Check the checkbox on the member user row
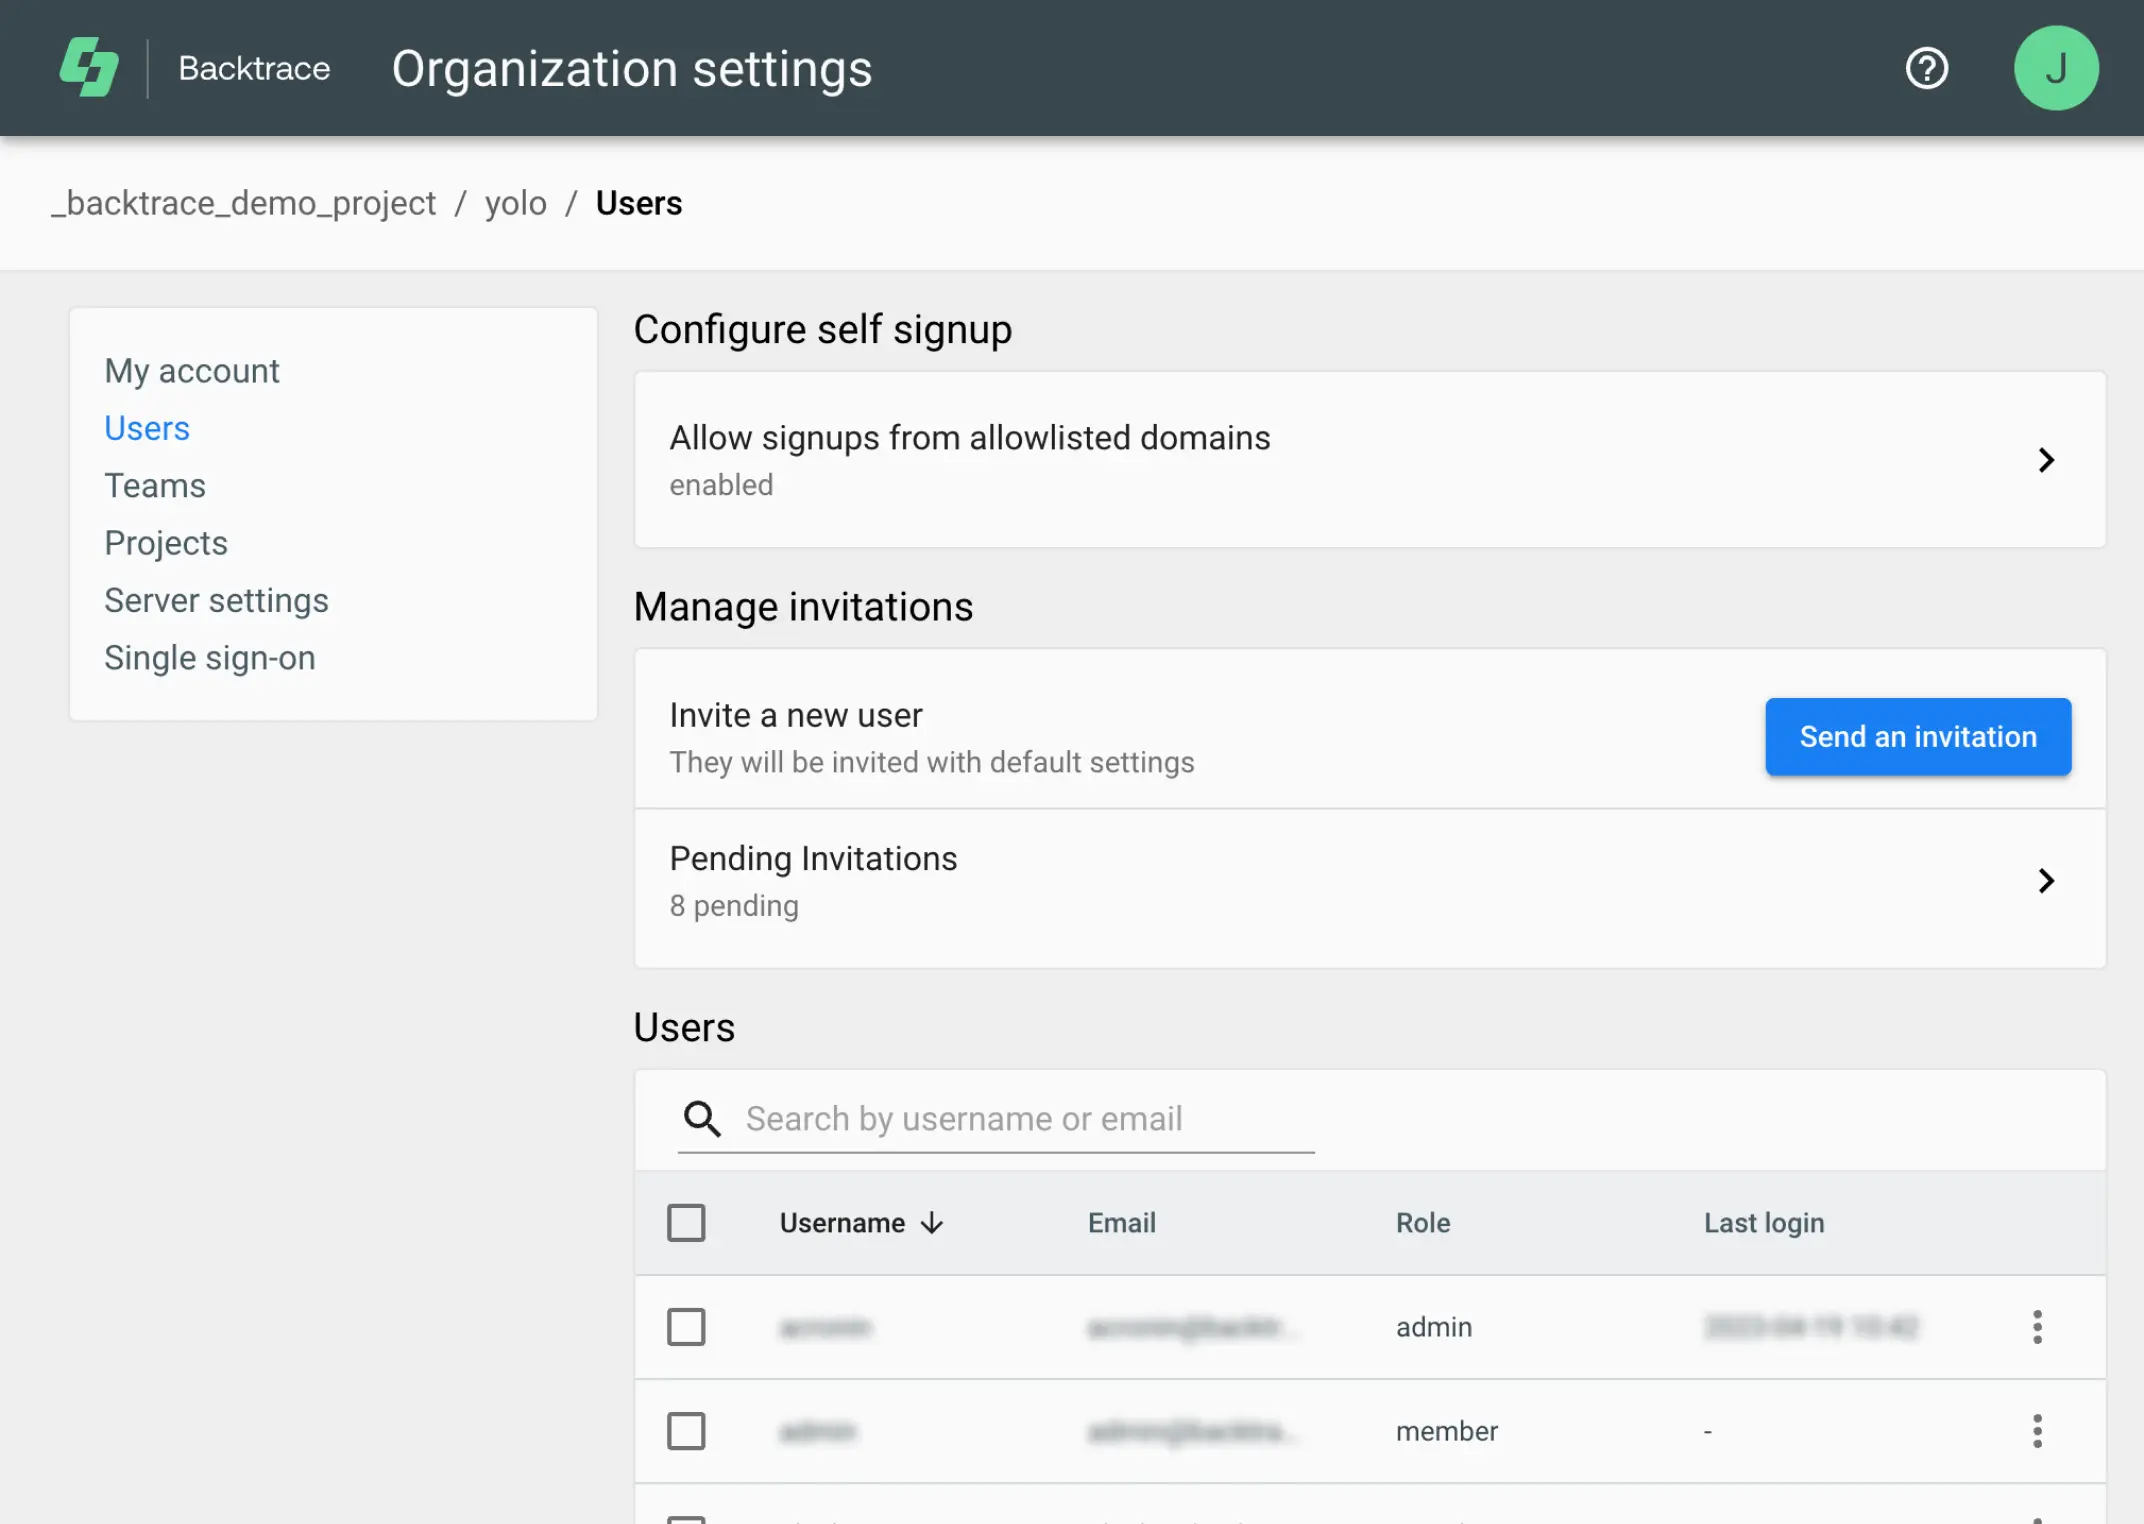 point(686,1431)
